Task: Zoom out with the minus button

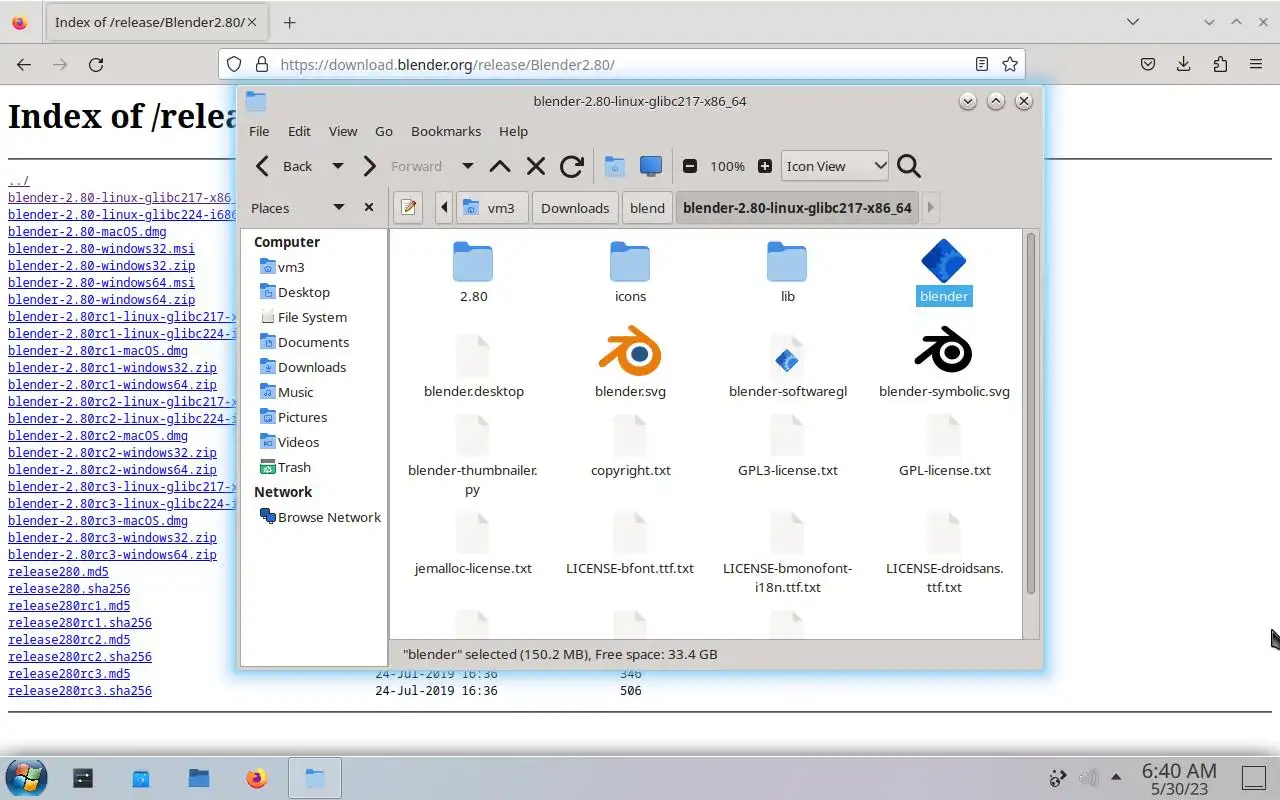Action: pos(690,166)
